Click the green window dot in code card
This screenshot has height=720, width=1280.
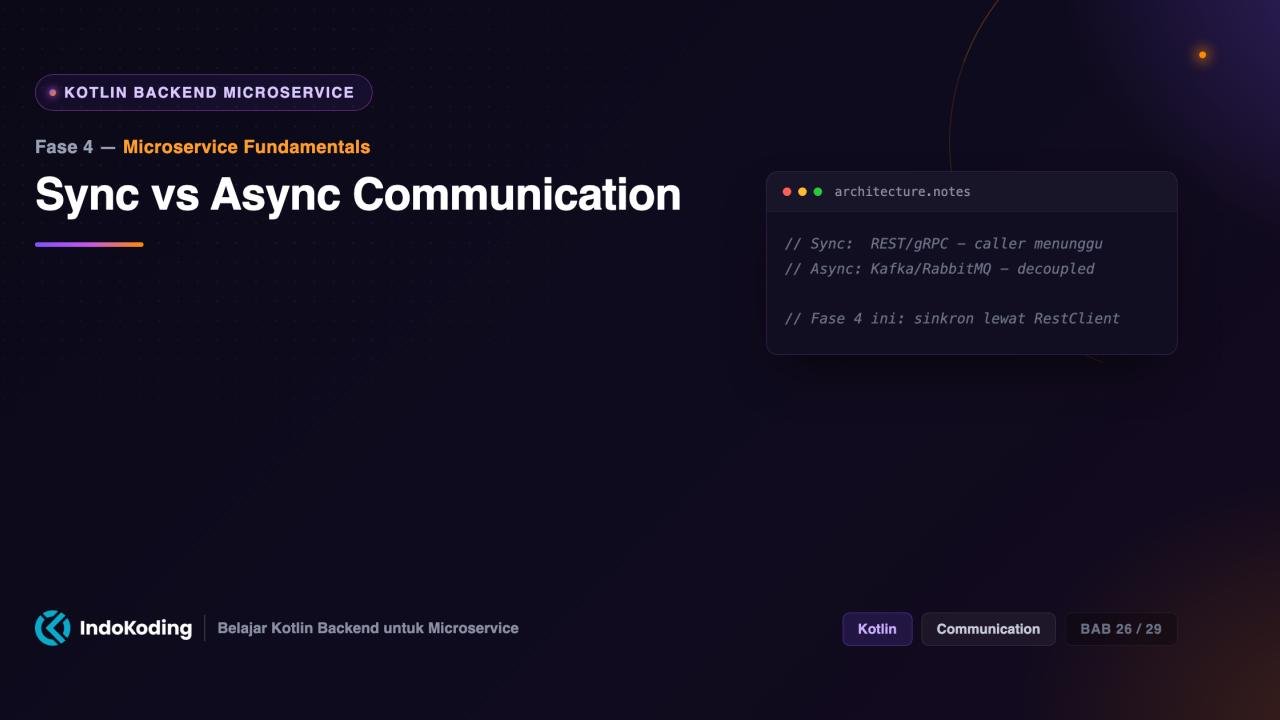tap(818, 192)
